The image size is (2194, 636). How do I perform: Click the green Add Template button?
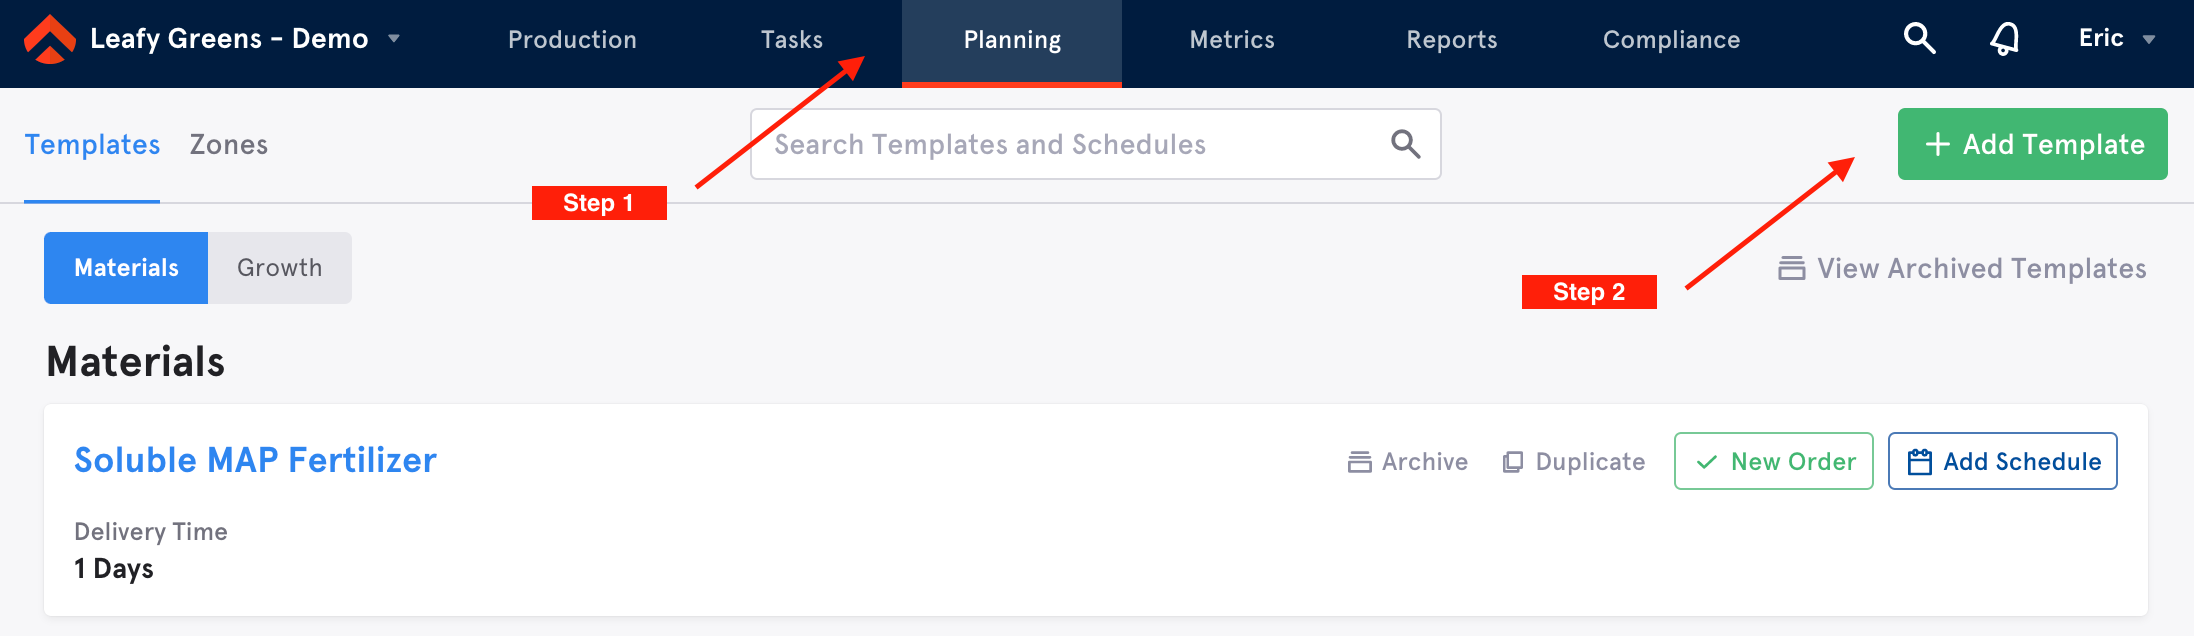[2032, 144]
